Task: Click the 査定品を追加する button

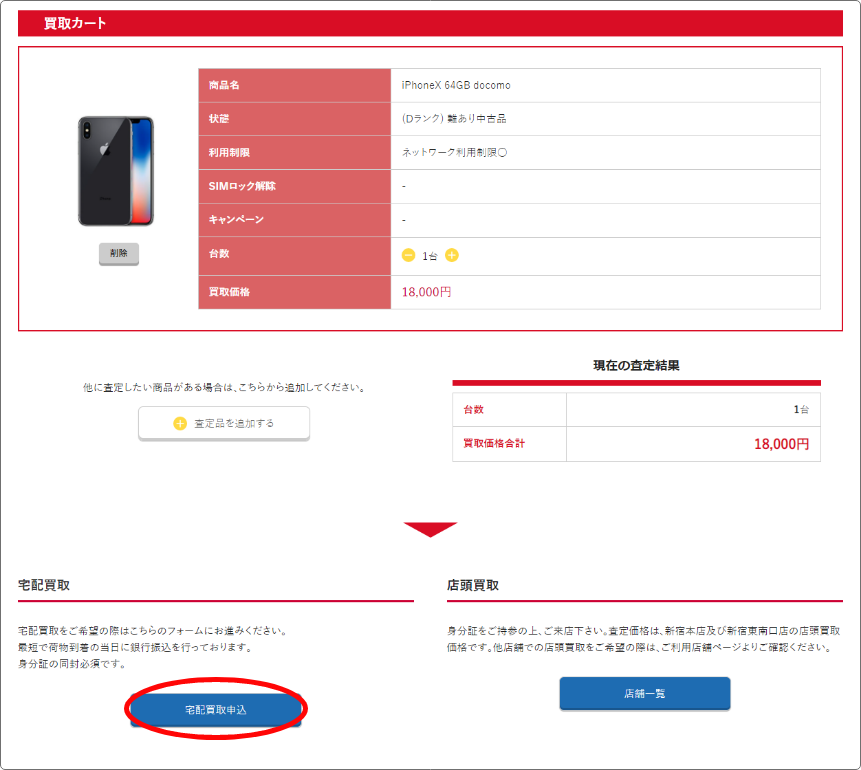Action: pyautogui.click(x=224, y=423)
